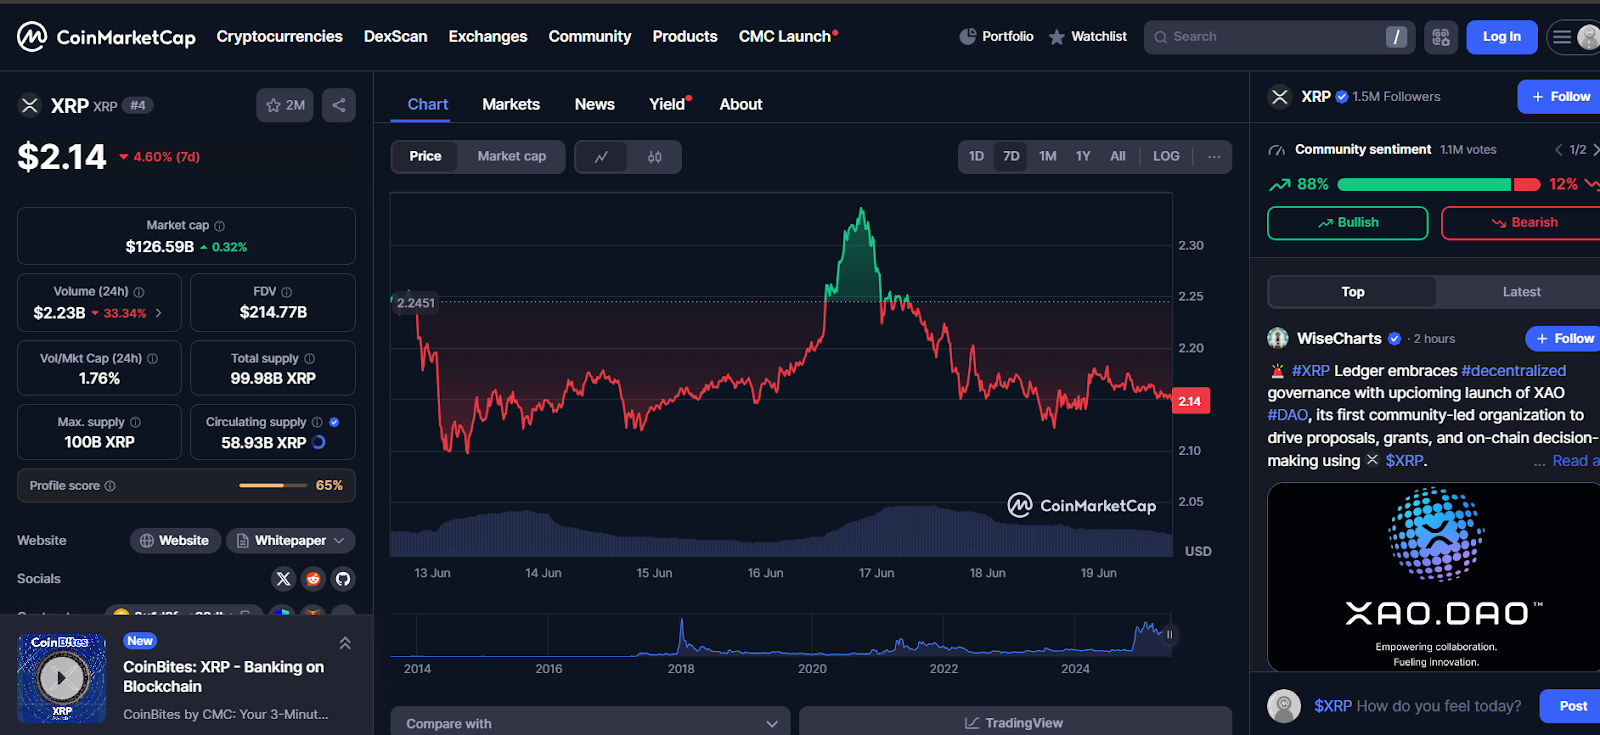Set chart range to 1D
Image resolution: width=1600 pixels, height=735 pixels.
point(977,156)
